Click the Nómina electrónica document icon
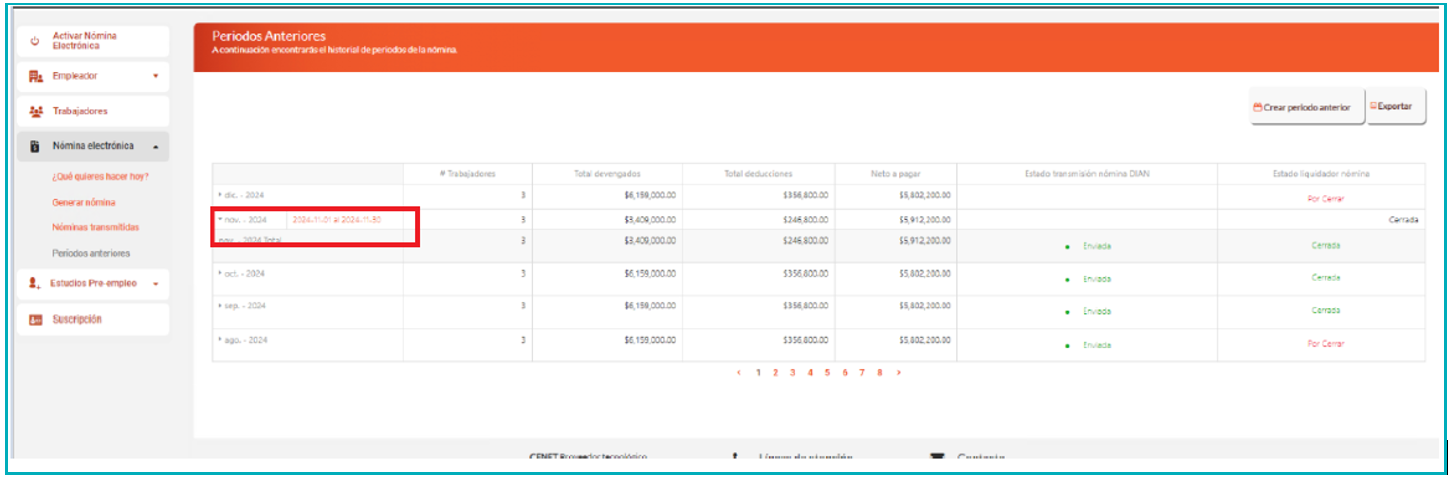Screen dimensions: 1451x478 point(35,146)
